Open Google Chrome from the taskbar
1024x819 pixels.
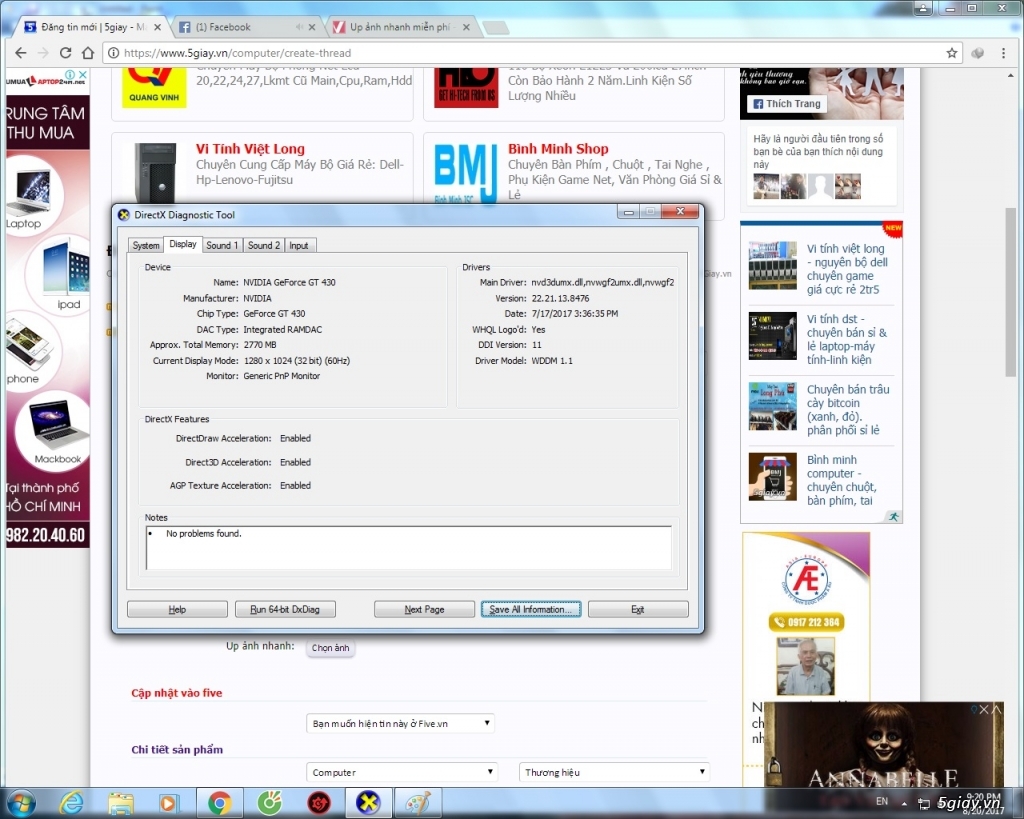tap(219, 803)
